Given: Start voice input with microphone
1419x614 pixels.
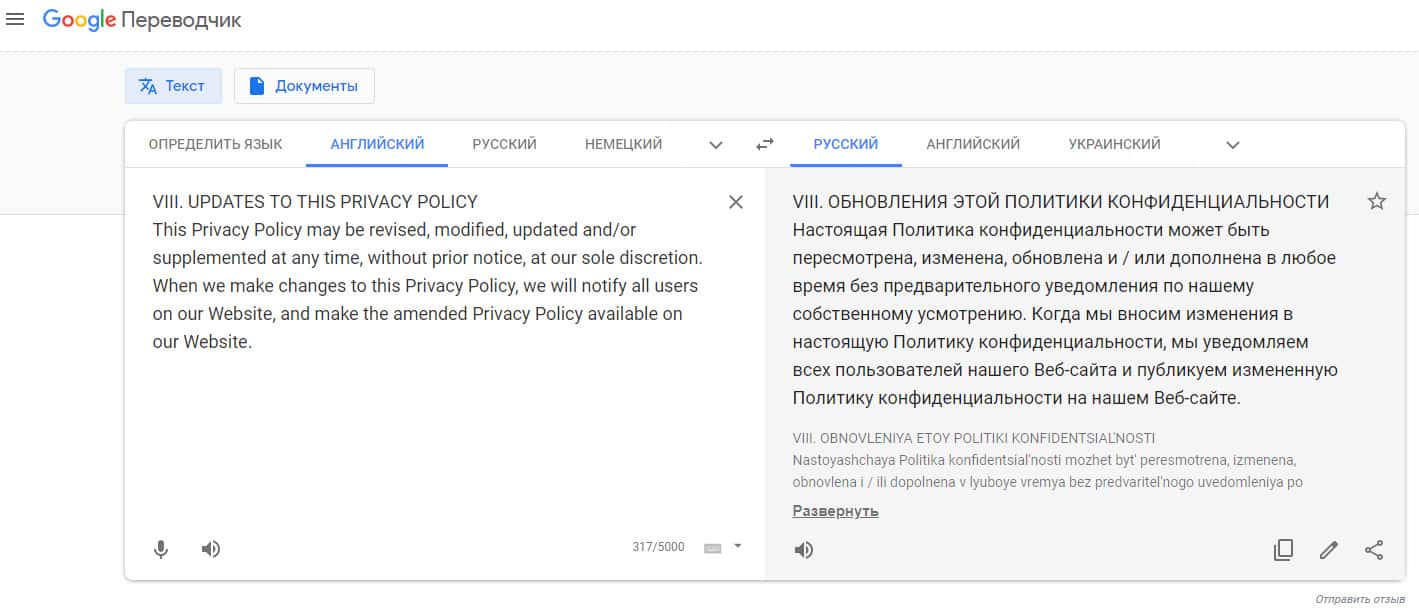Looking at the screenshot, I should (x=161, y=549).
